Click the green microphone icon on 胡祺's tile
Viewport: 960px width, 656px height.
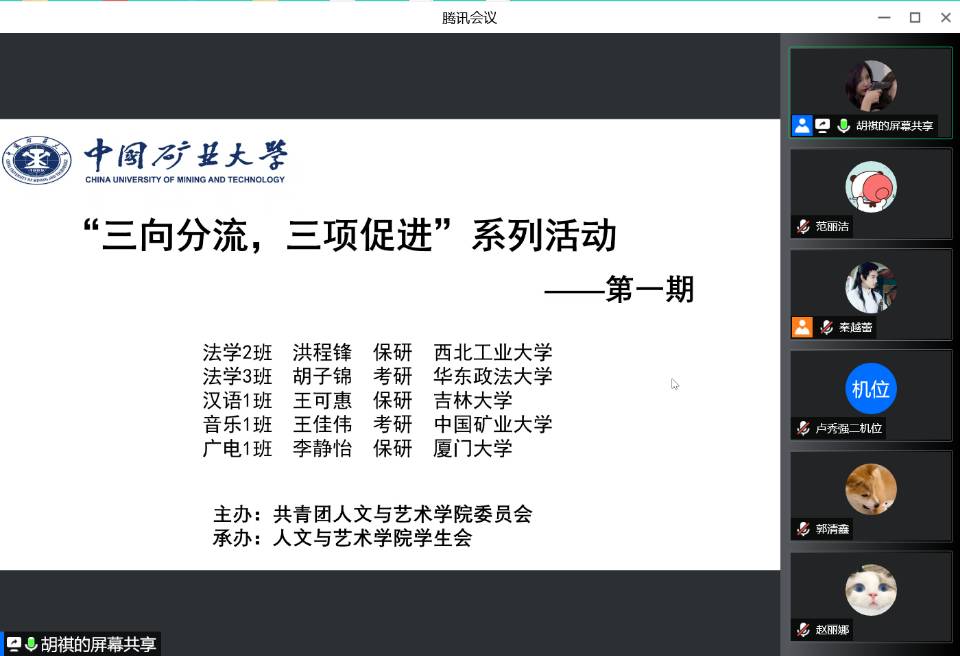click(844, 126)
